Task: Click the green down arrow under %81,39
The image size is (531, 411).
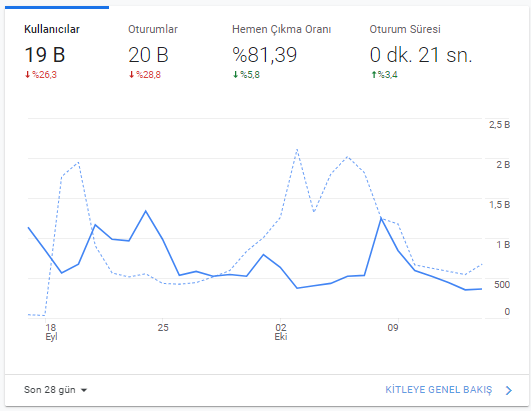Action: click(235, 74)
